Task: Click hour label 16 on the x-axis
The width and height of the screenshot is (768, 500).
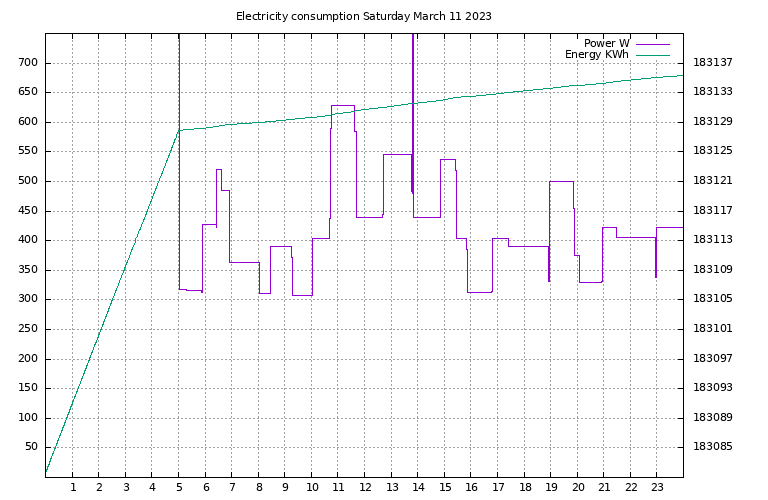Action: 471,488
